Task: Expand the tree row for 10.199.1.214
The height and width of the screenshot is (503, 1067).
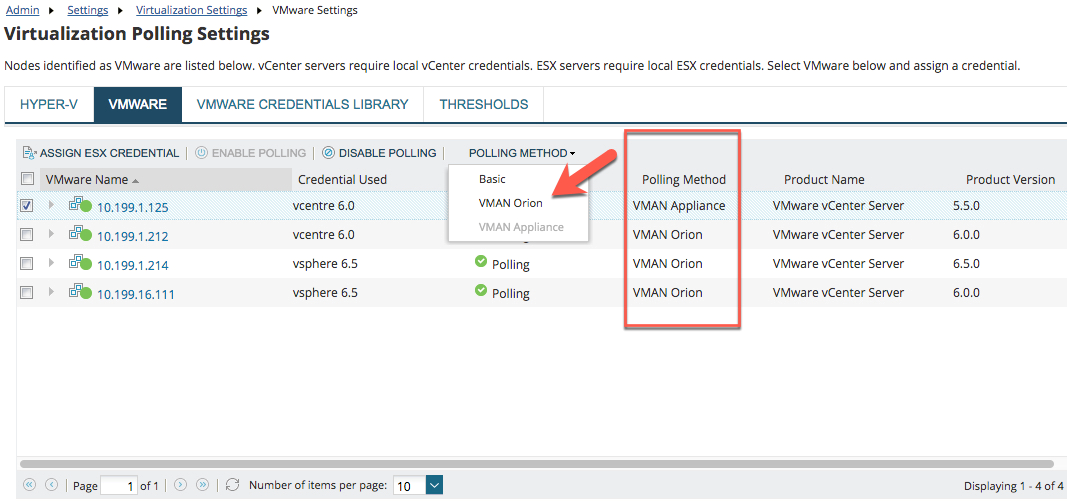Action: click(51, 264)
